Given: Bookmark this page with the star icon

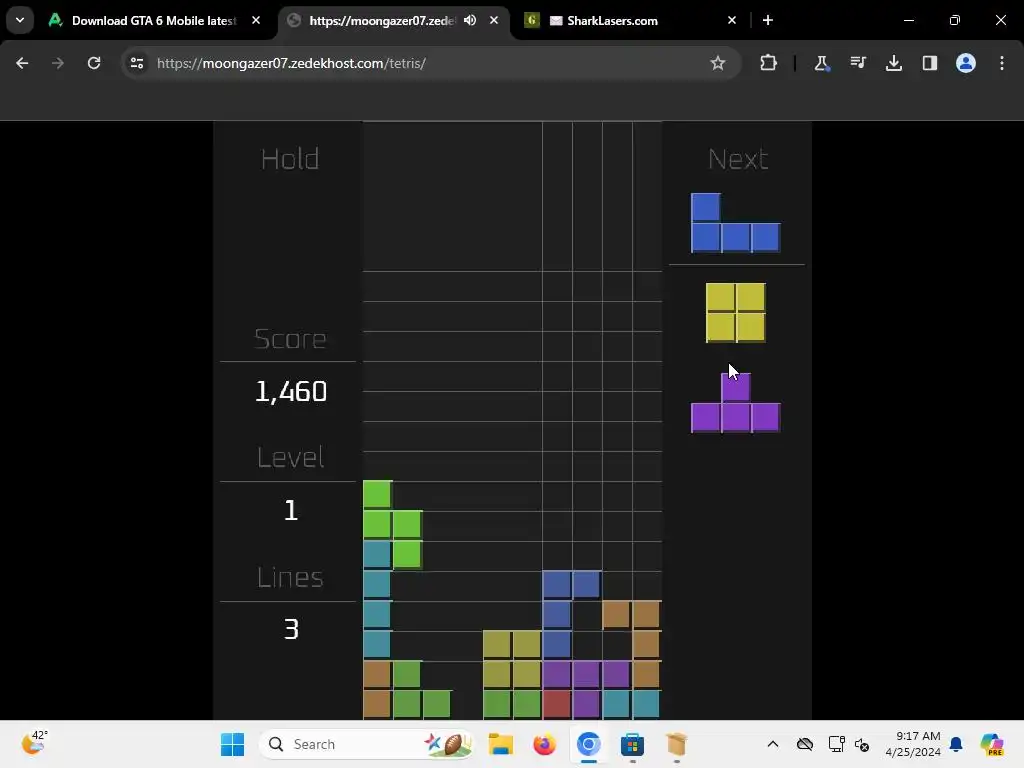Looking at the screenshot, I should (x=718, y=63).
